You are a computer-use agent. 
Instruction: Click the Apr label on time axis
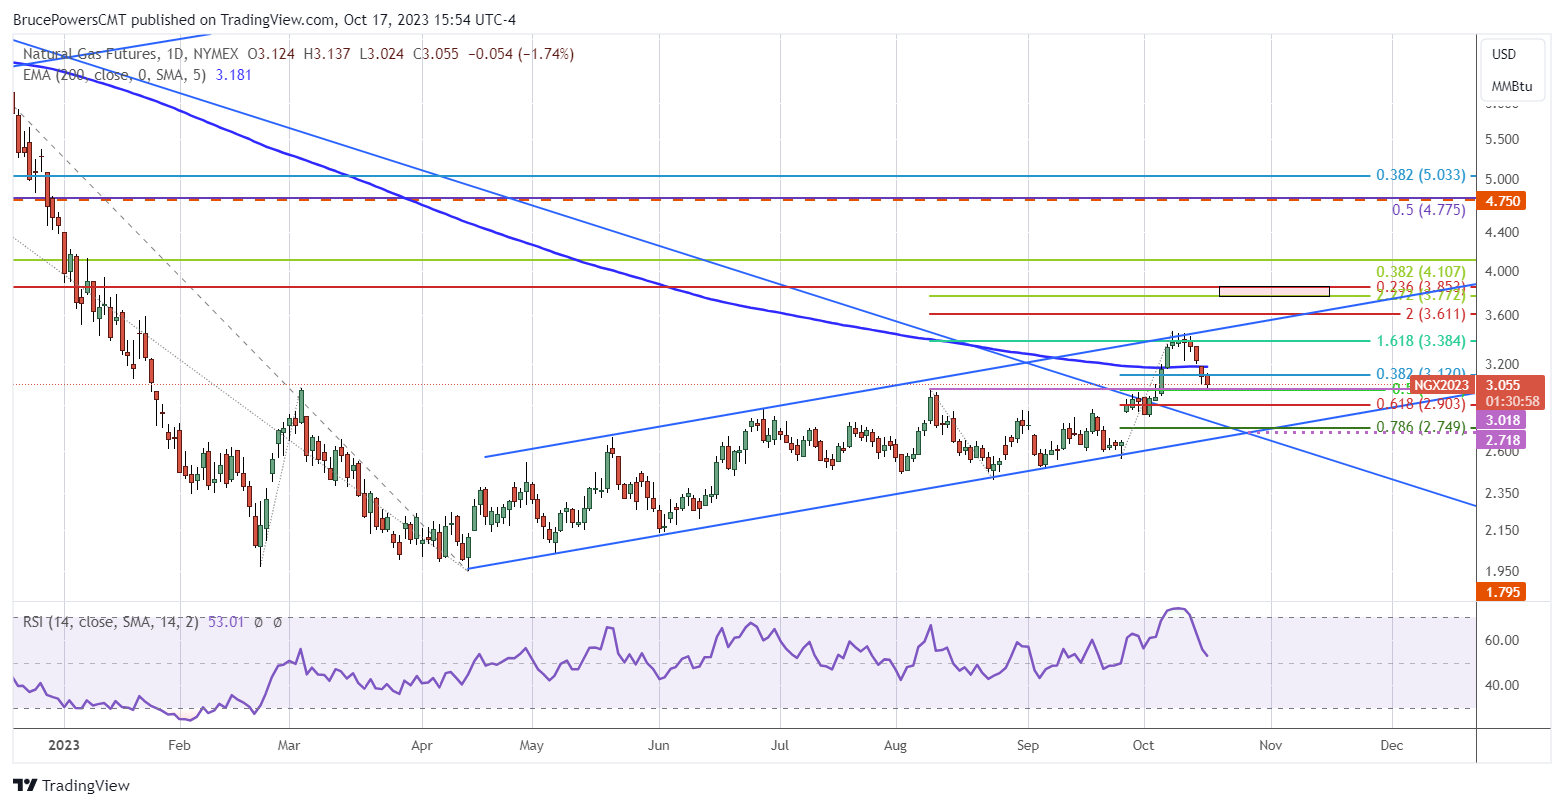pyautogui.click(x=422, y=745)
